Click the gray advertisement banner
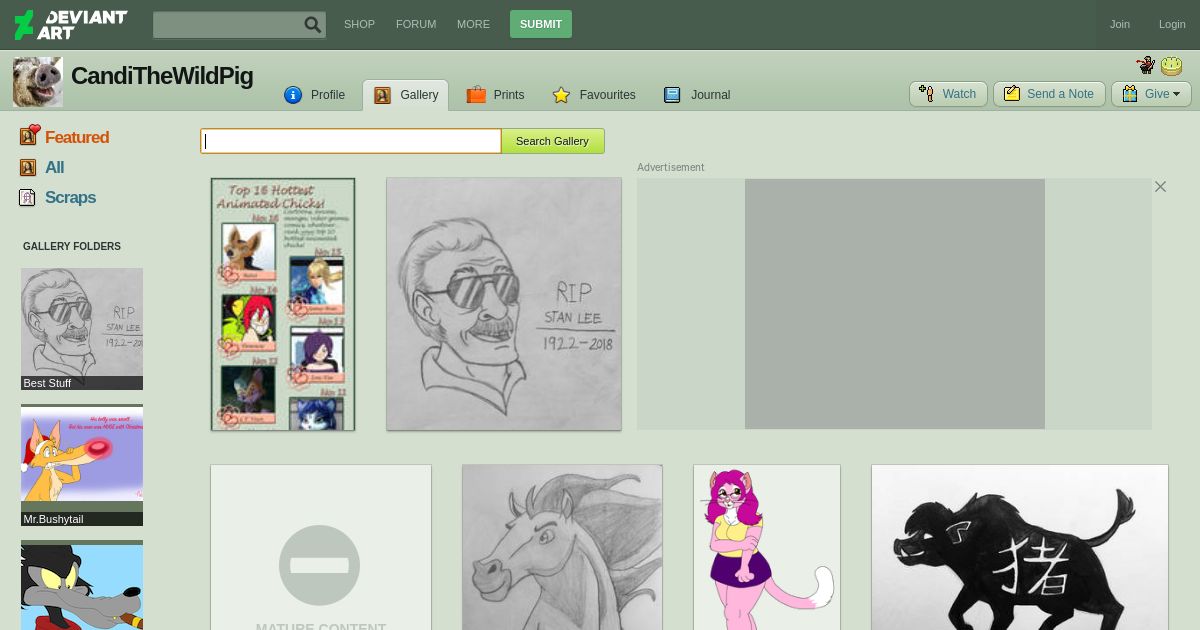Screen dimensions: 1200x630 [895, 304]
